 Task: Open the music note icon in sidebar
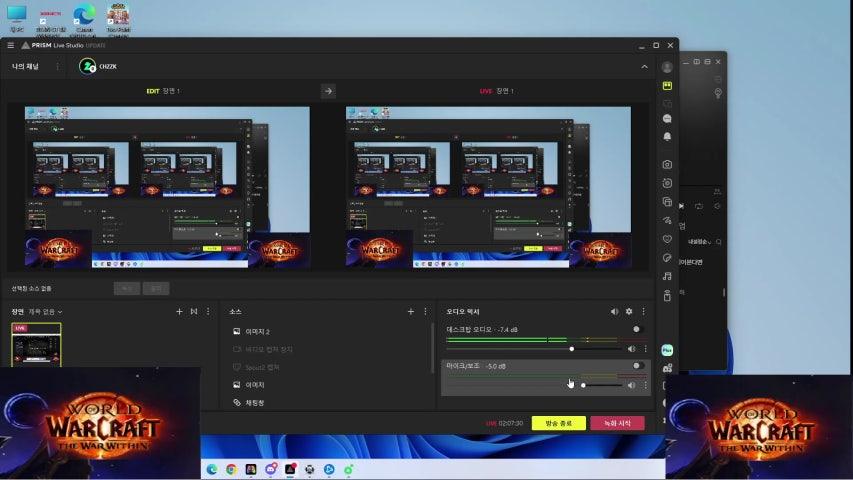click(667, 276)
